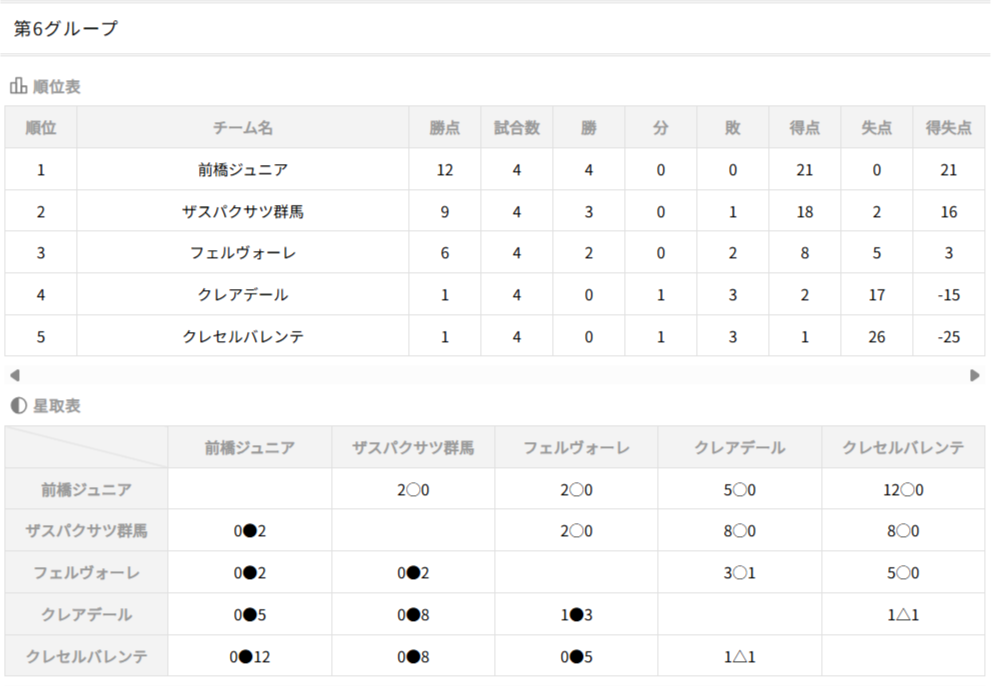This screenshot has width=993, height=686.
Task: Click the 試合数 column header
Action: pos(517,128)
